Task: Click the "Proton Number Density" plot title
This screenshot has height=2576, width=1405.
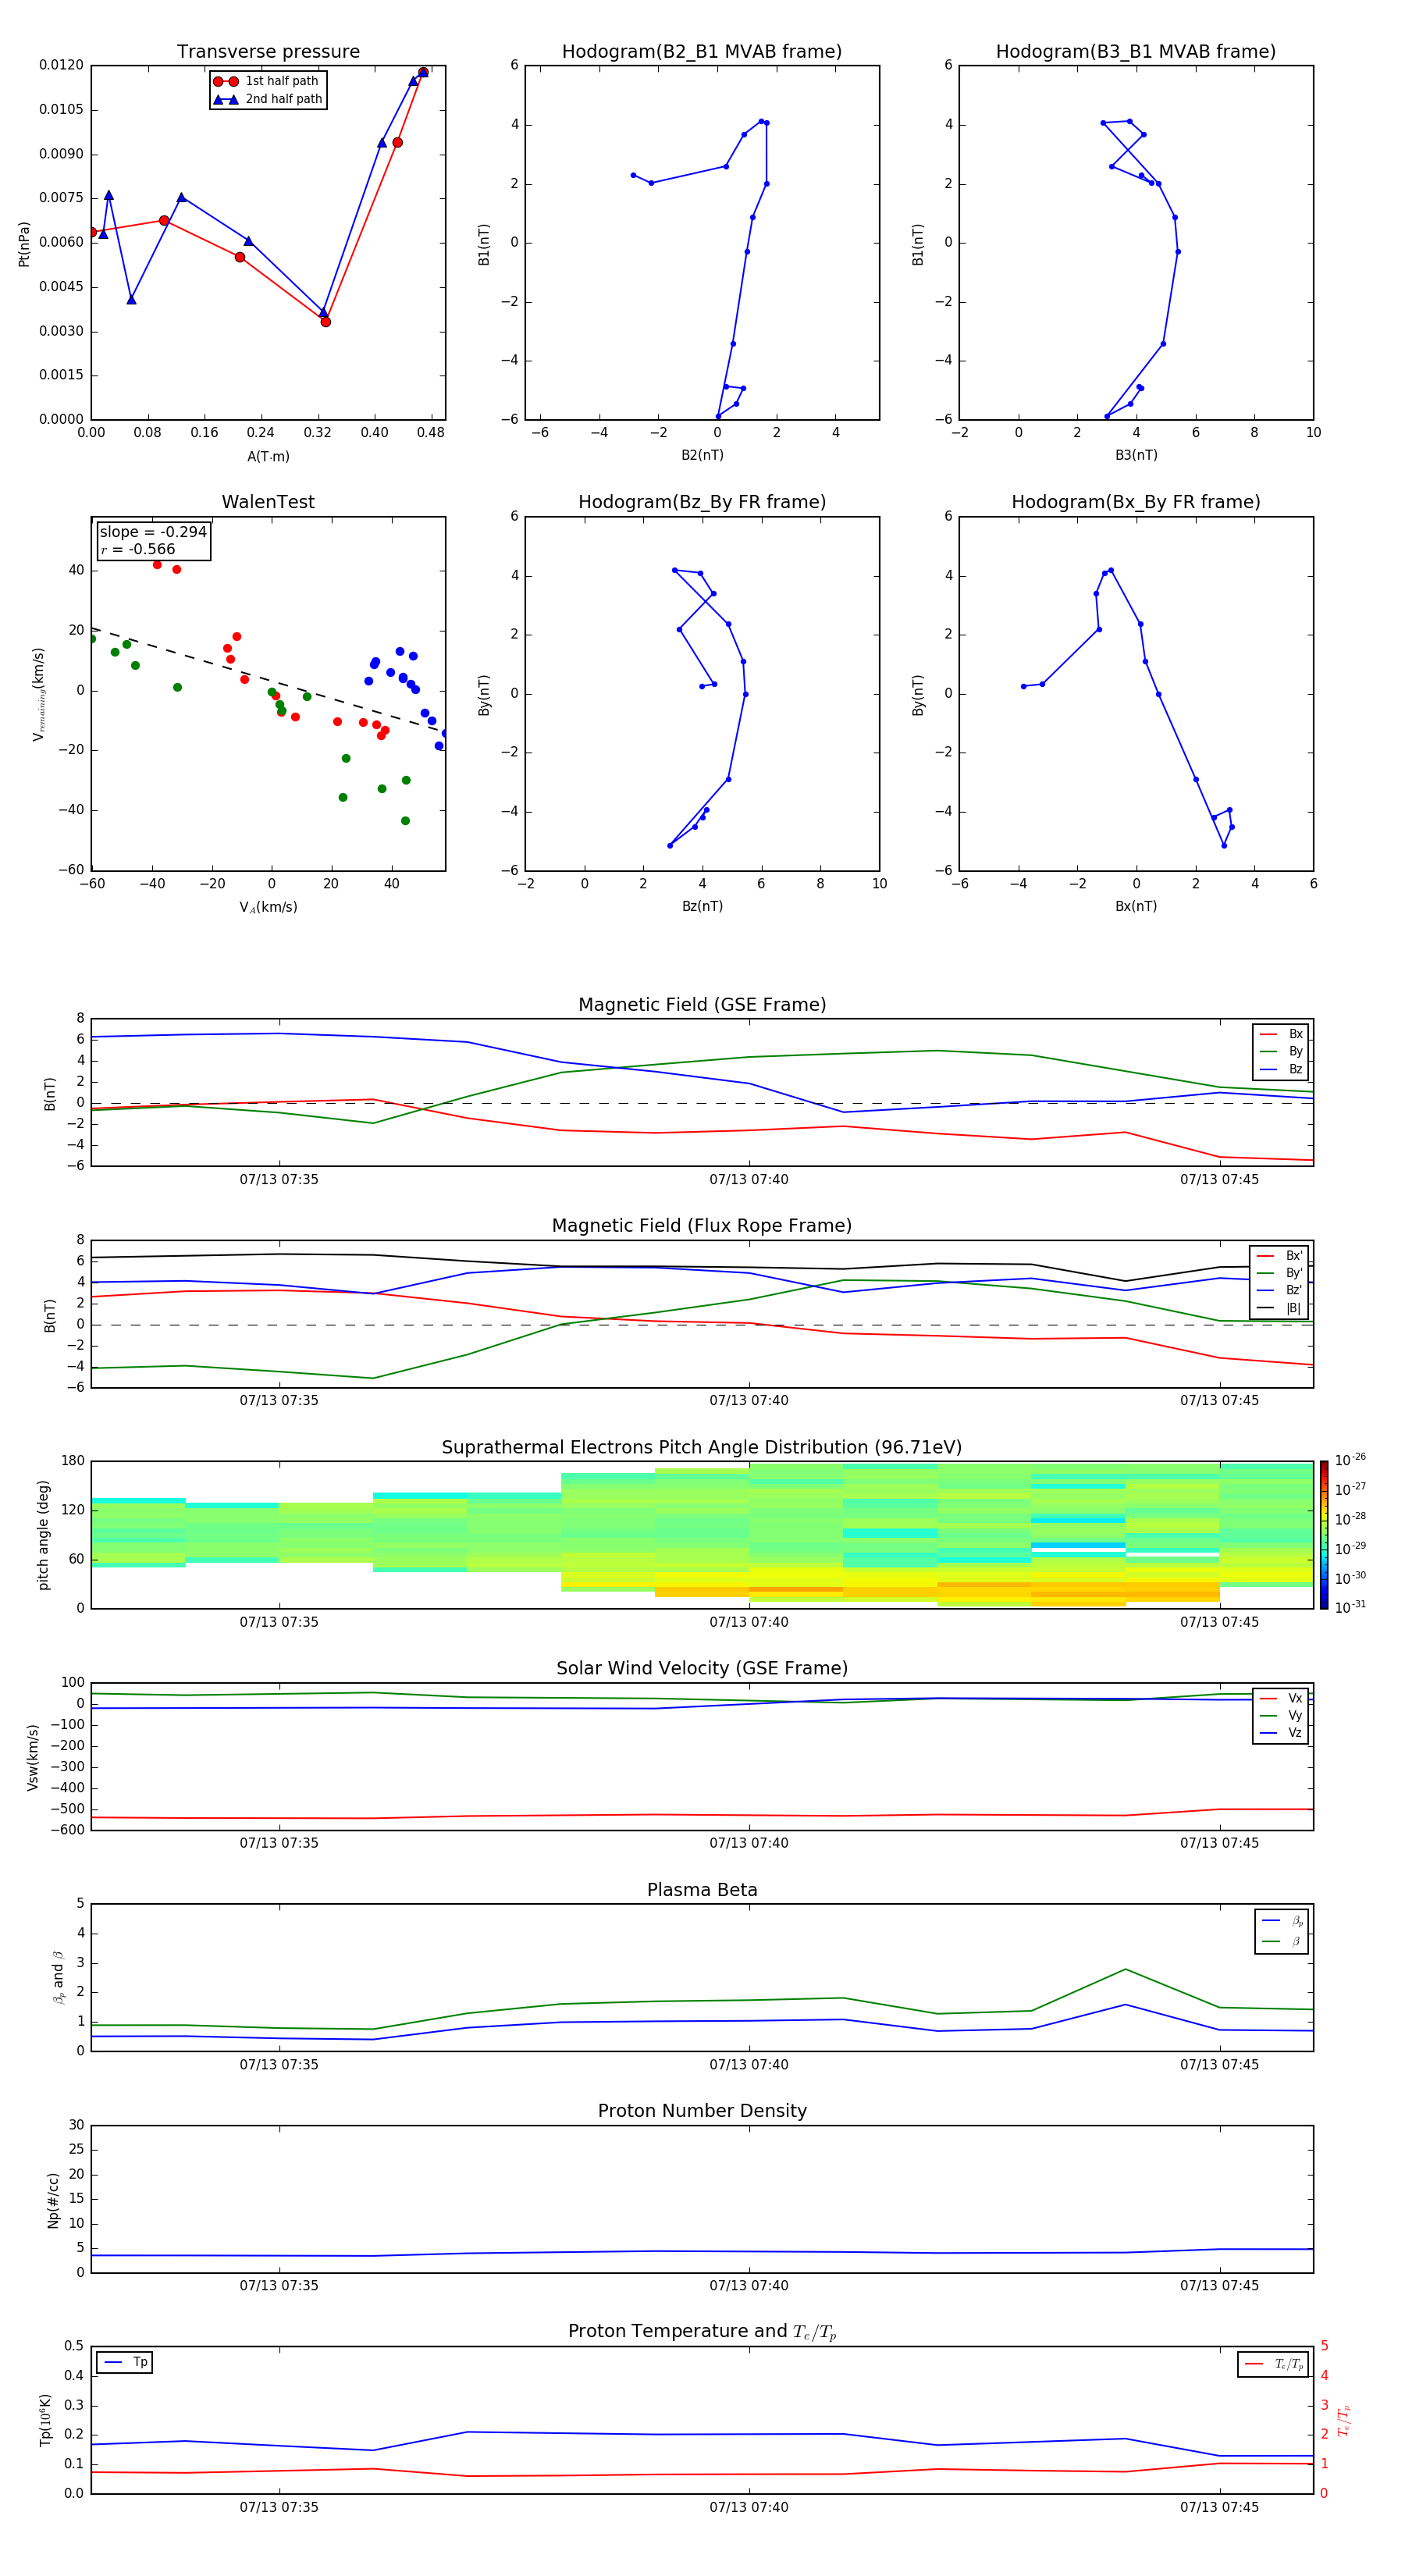Action: pyautogui.click(x=702, y=2112)
